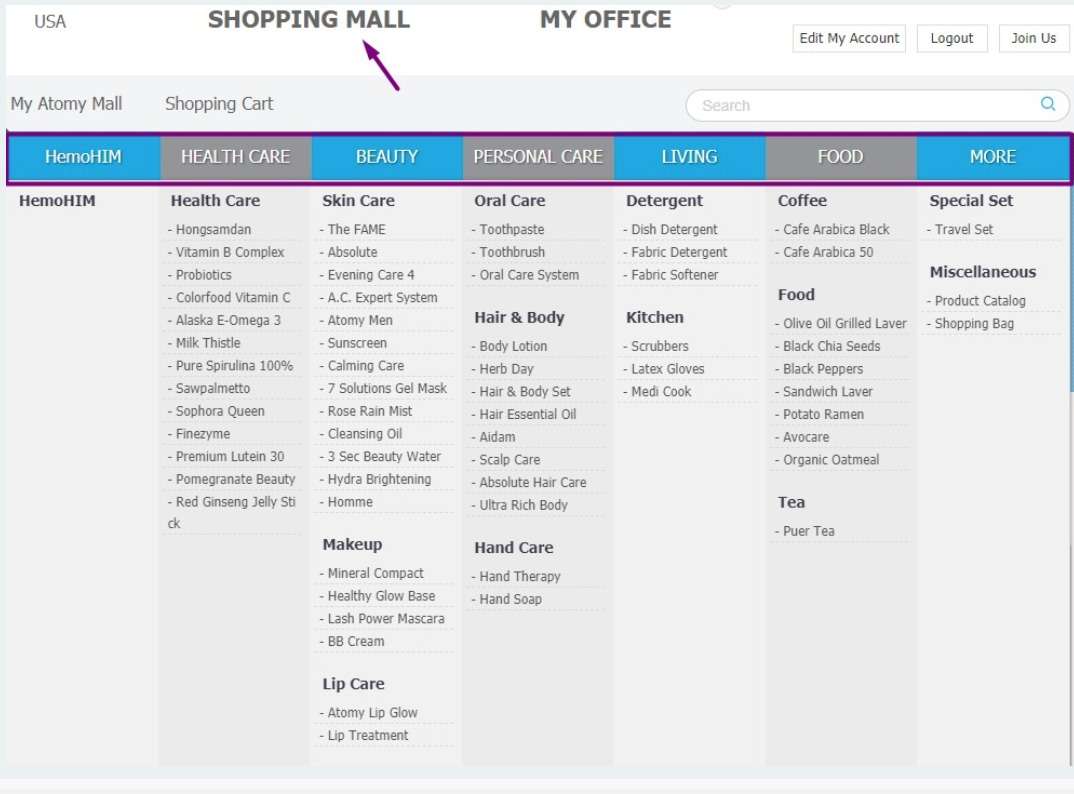Open the Milk Thistle link

pos(208,343)
